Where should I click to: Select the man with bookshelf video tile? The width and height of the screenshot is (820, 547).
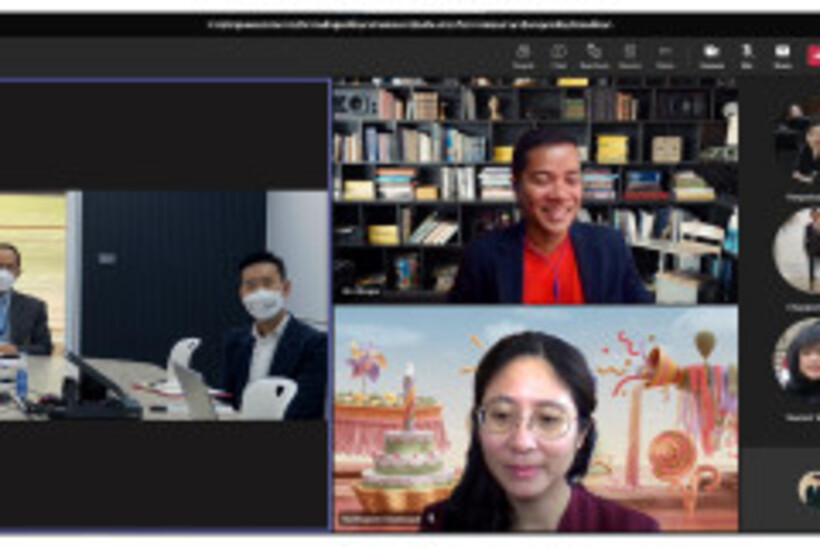click(x=536, y=191)
